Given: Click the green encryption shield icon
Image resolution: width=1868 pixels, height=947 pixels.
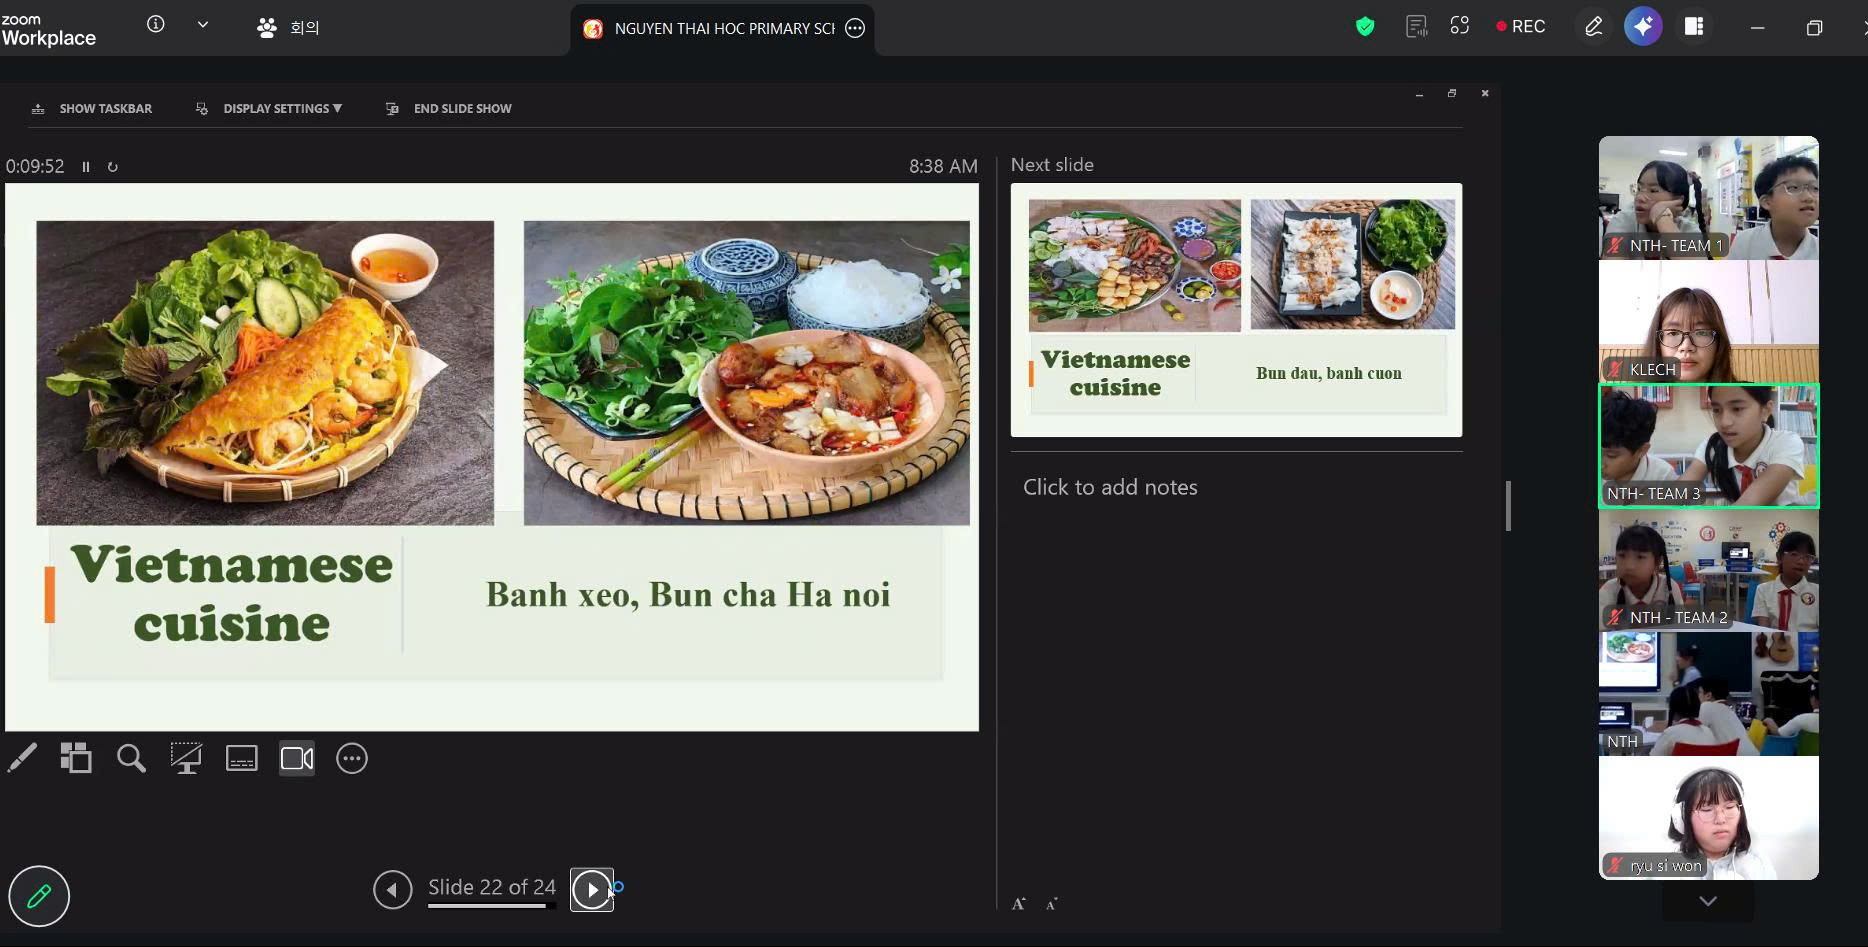Looking at the screenshot, I should point(1365,27).
